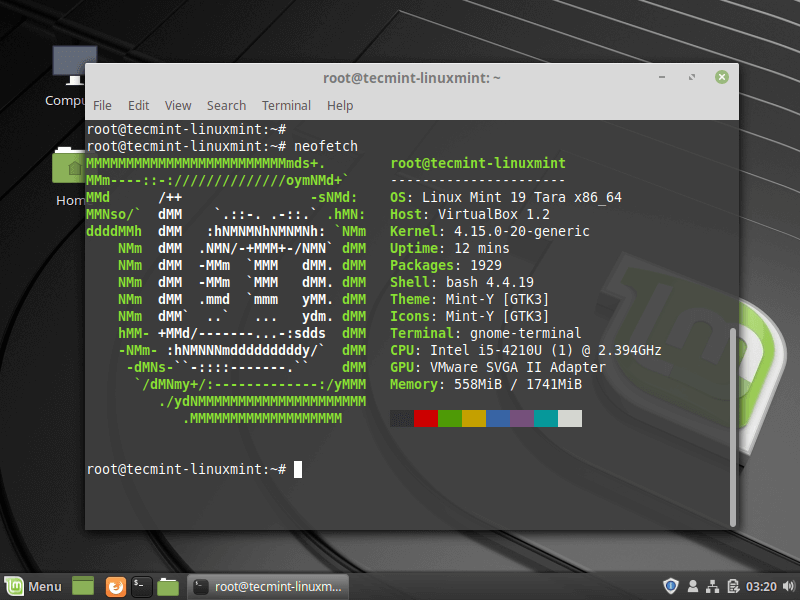Click the terminal vertical scrollbar
Screen dimensions: 800x600
732,420
